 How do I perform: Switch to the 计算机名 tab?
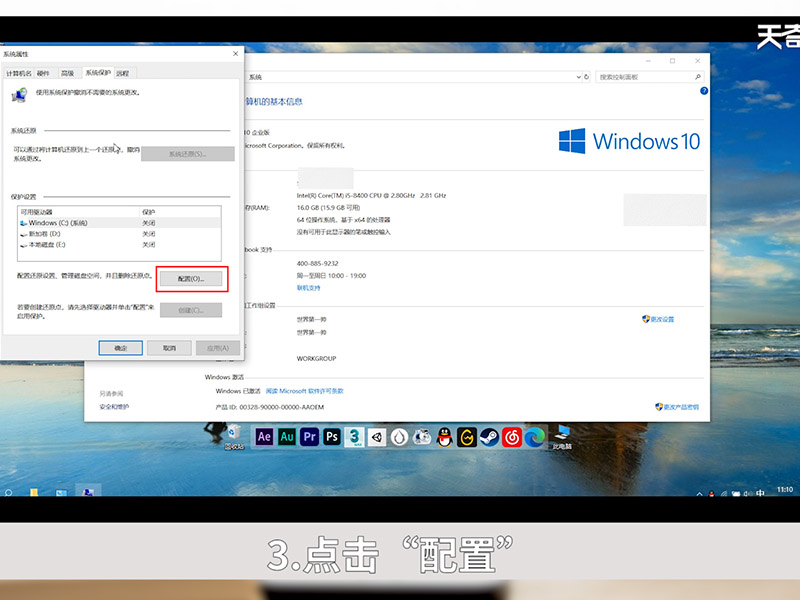pyautogui.click(x=19, y=73)
